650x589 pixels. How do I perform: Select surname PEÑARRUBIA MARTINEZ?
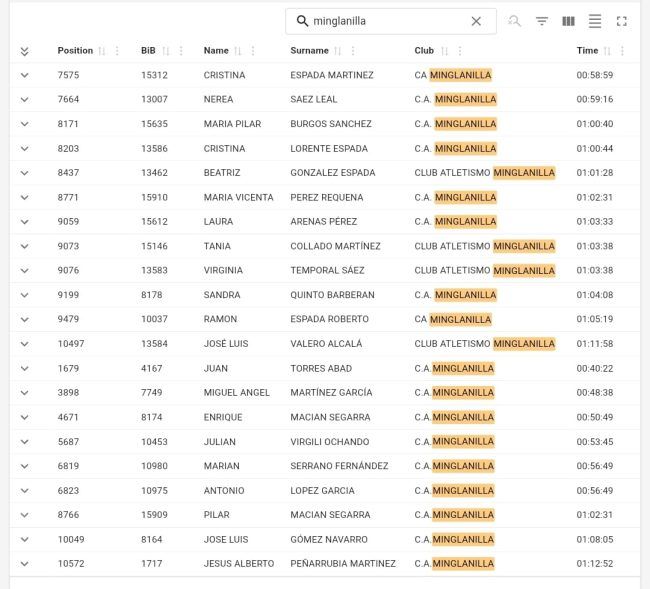(343, 564)
